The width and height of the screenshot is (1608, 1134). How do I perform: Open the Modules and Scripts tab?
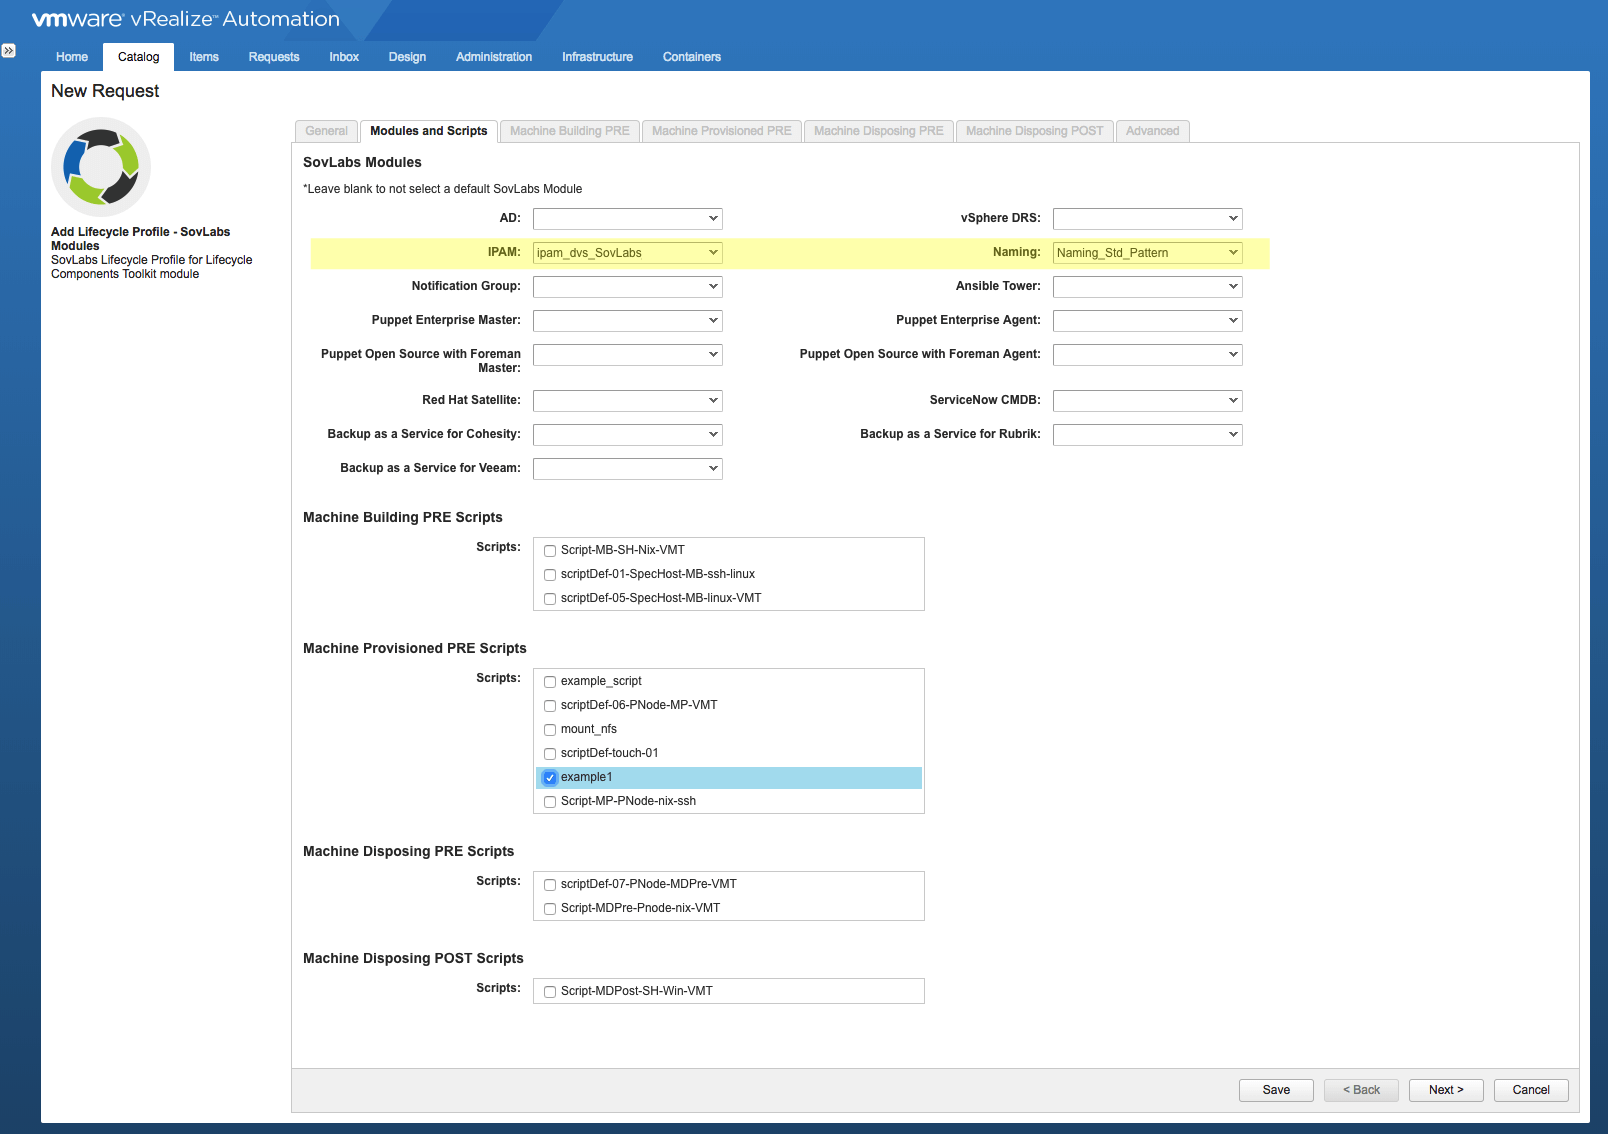pyautogui.click(x=428, y=131)
